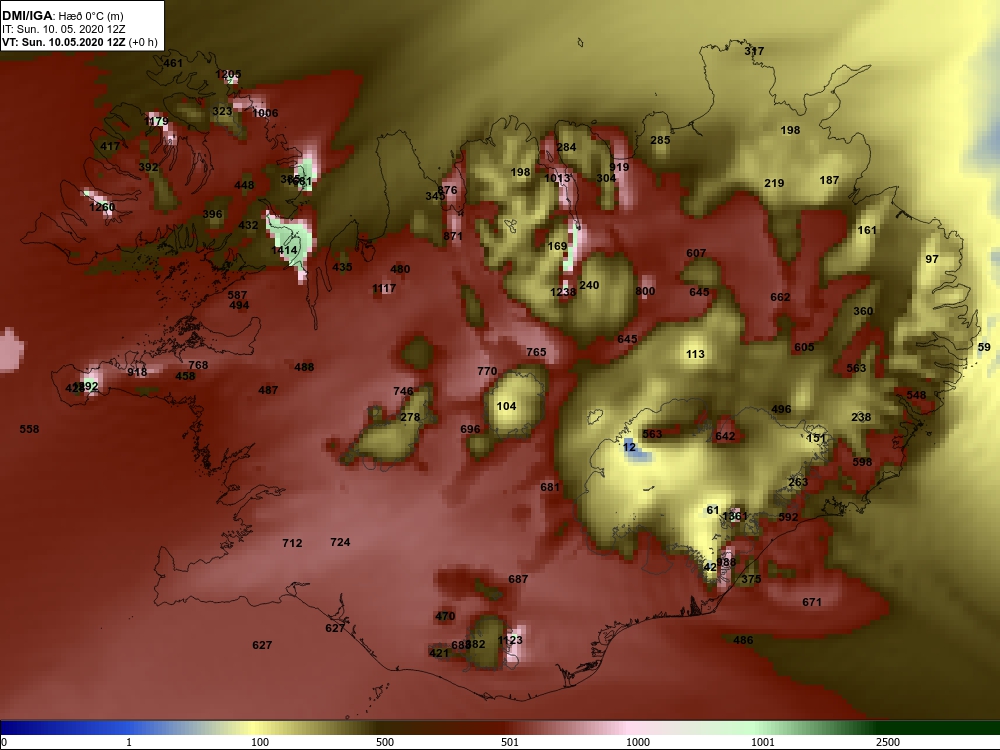Click the 1000 label on the color scale
Image resolution: width=1000 pixels, height=750 pixels.
click(x=637, y=742)
